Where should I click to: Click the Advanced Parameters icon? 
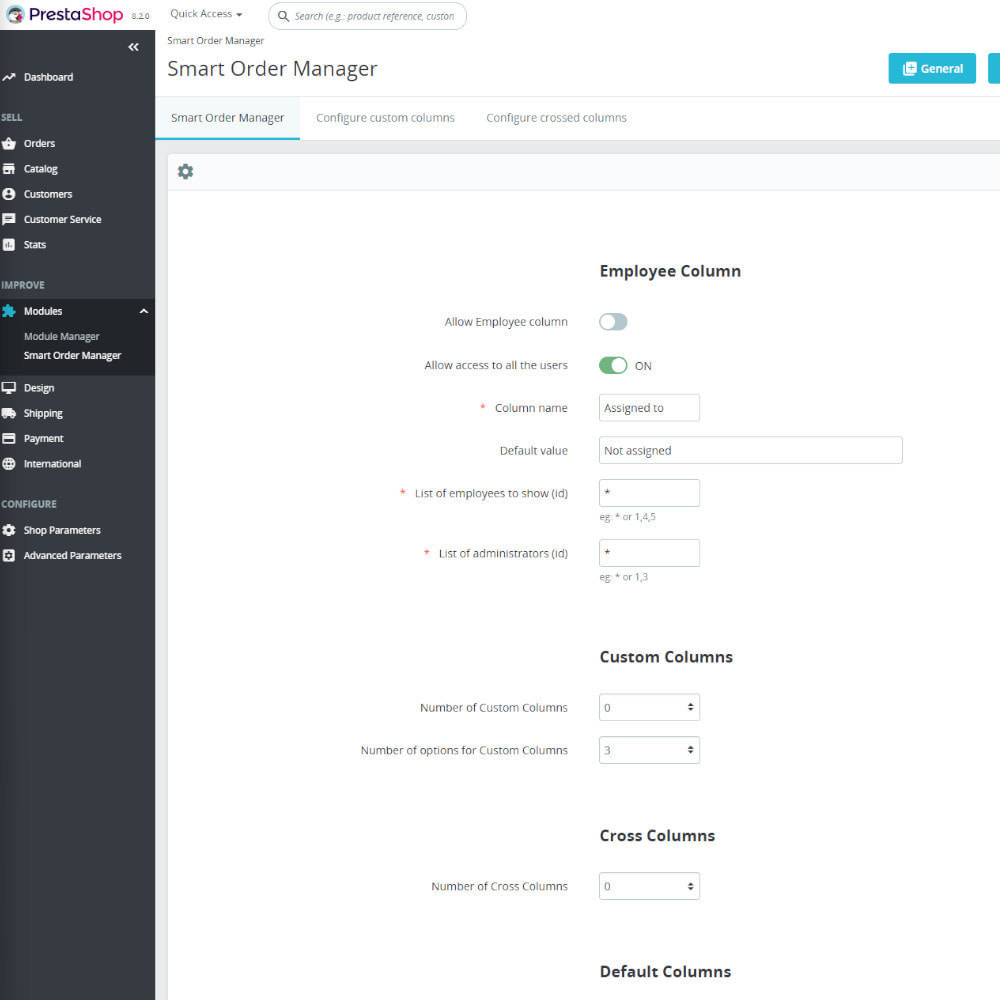(9, 555)
